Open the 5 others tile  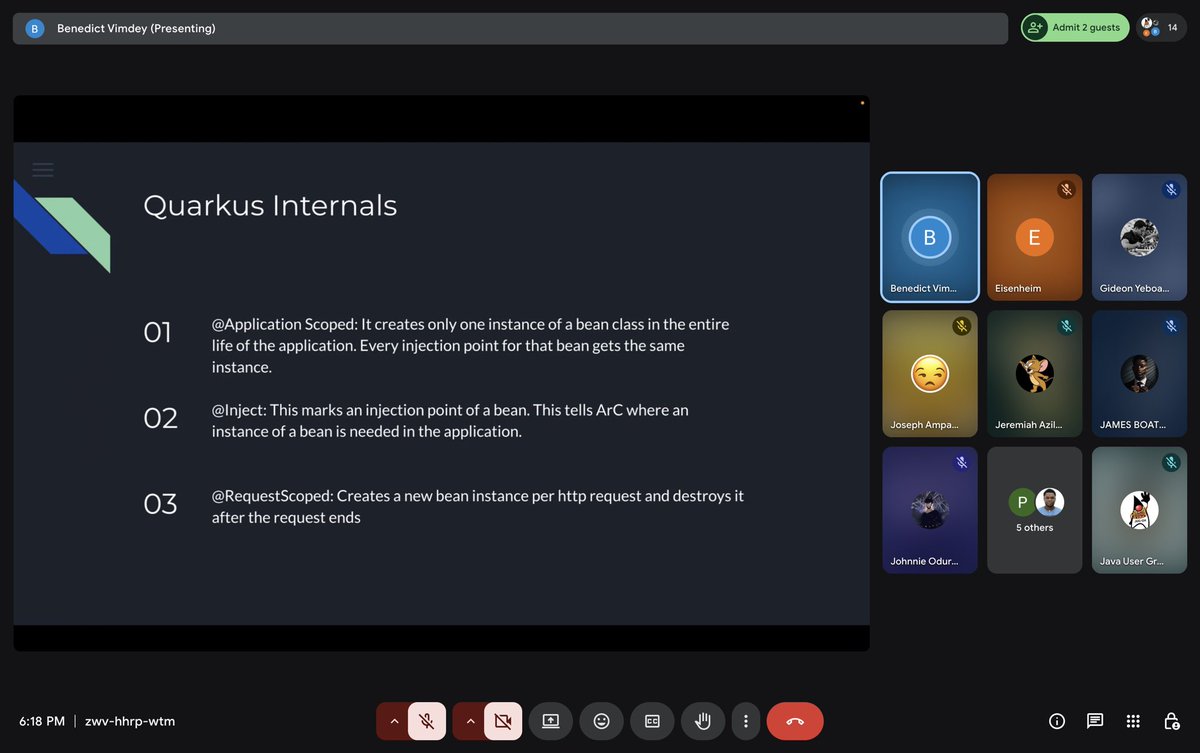coord(1035,510)
